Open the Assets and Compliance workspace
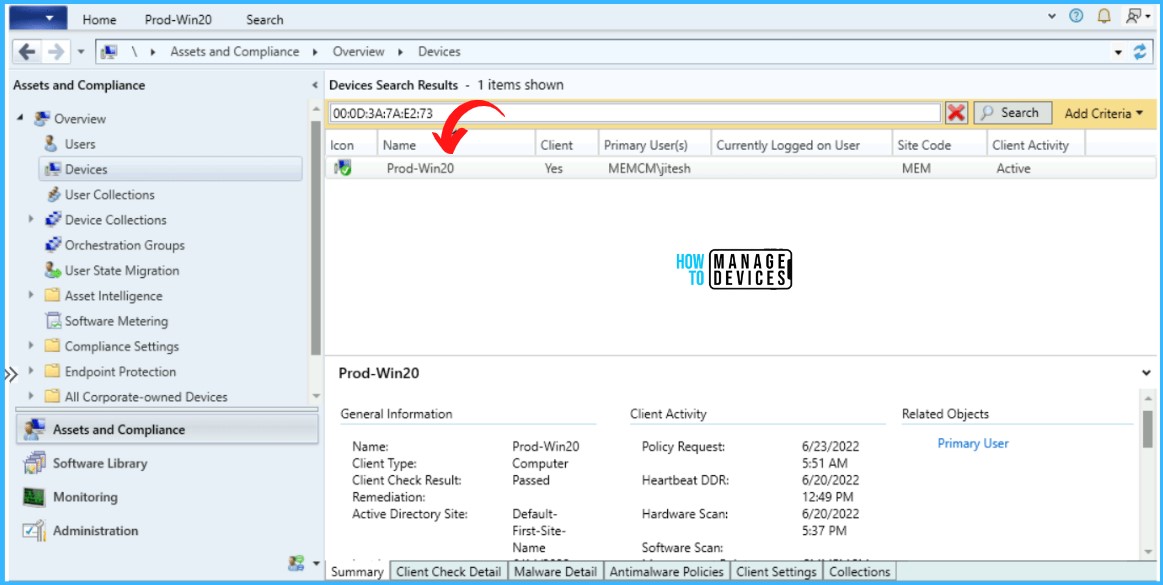The image size is (1163, 585). [x=167, y=429]
